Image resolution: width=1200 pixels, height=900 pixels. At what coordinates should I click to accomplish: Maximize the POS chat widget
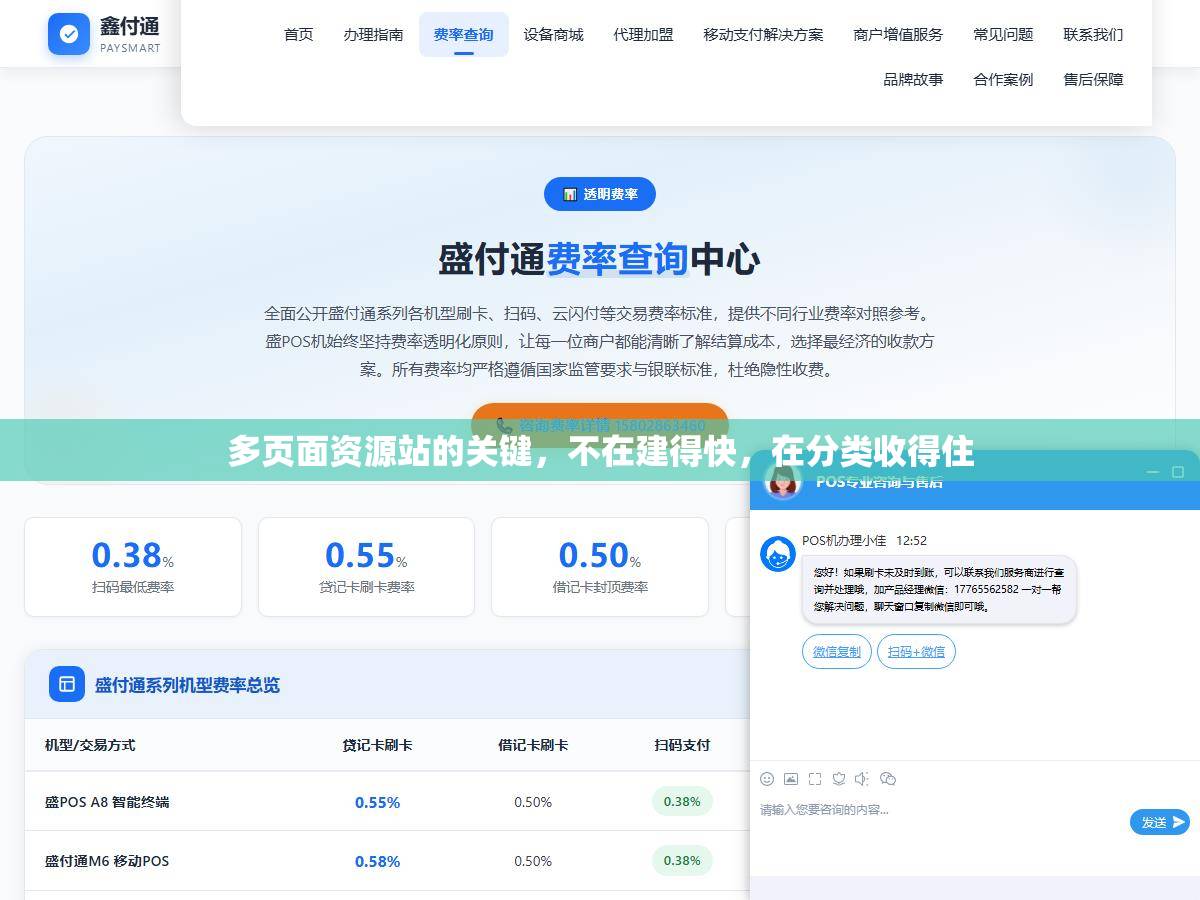click(x=1178, y=472)
